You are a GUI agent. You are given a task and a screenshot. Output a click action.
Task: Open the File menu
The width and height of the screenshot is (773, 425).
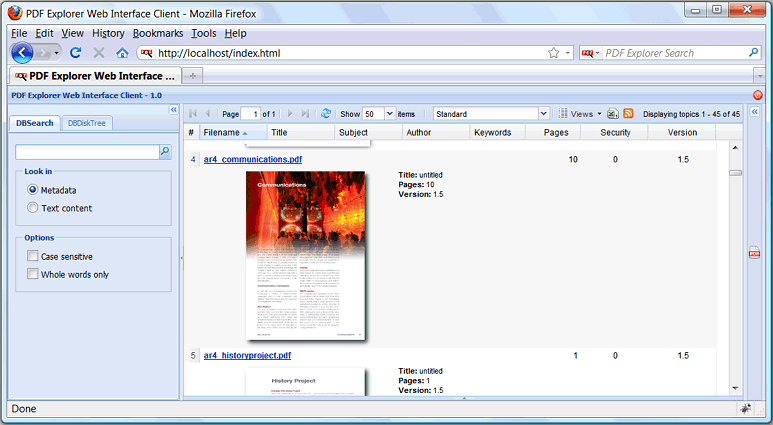coord(19,33)
